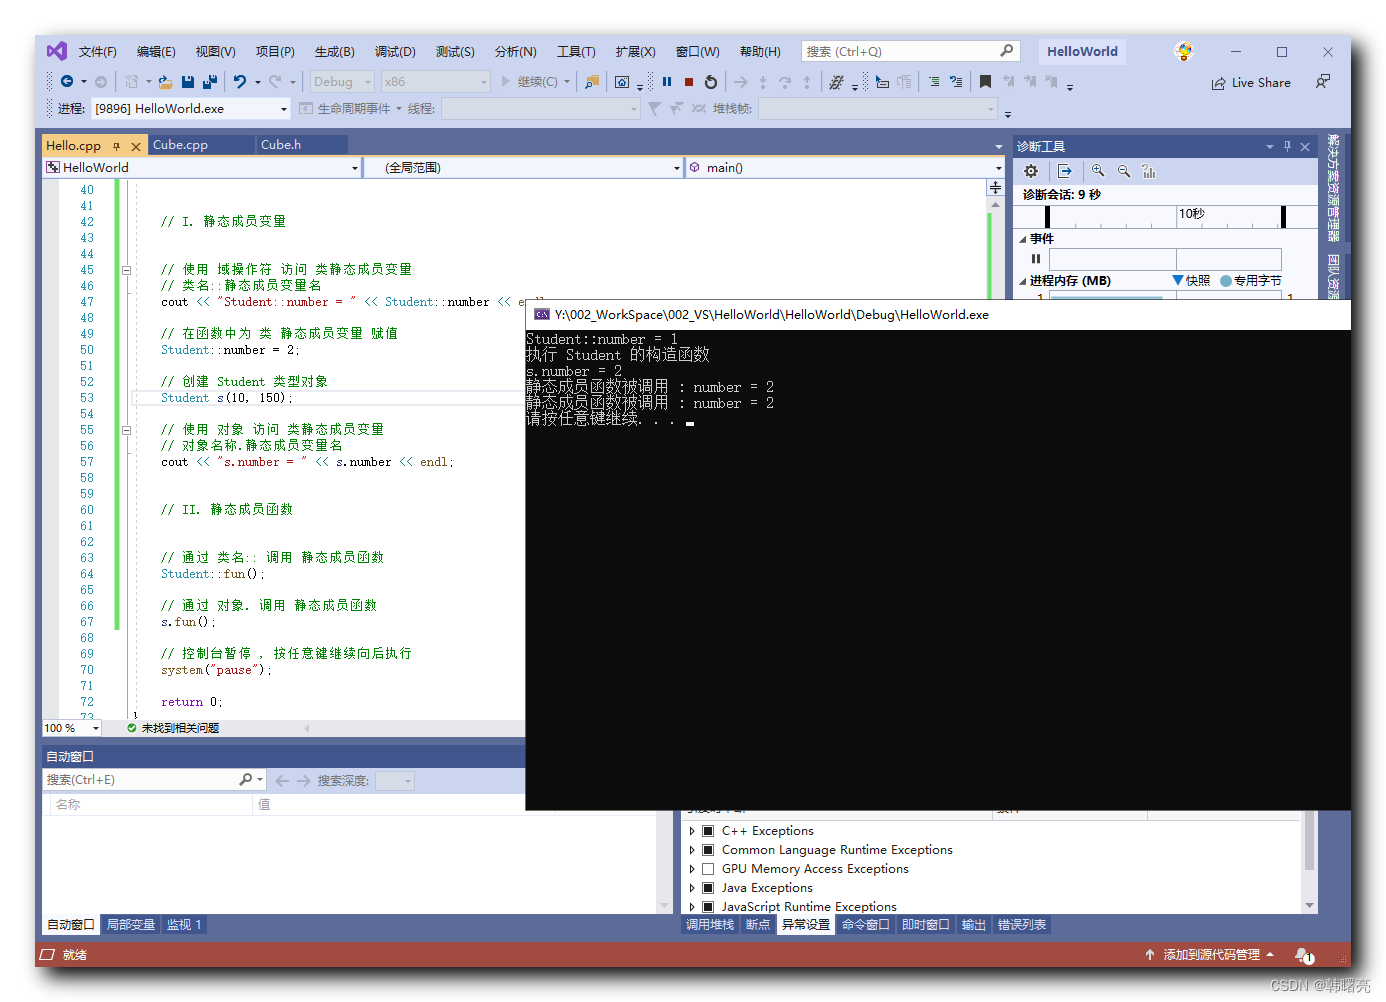The image size is (1386, 1002).
Task: Click the 快照 snapshot legend in diagnostics
Action: pyautogui.click(x=1191, y=281)
